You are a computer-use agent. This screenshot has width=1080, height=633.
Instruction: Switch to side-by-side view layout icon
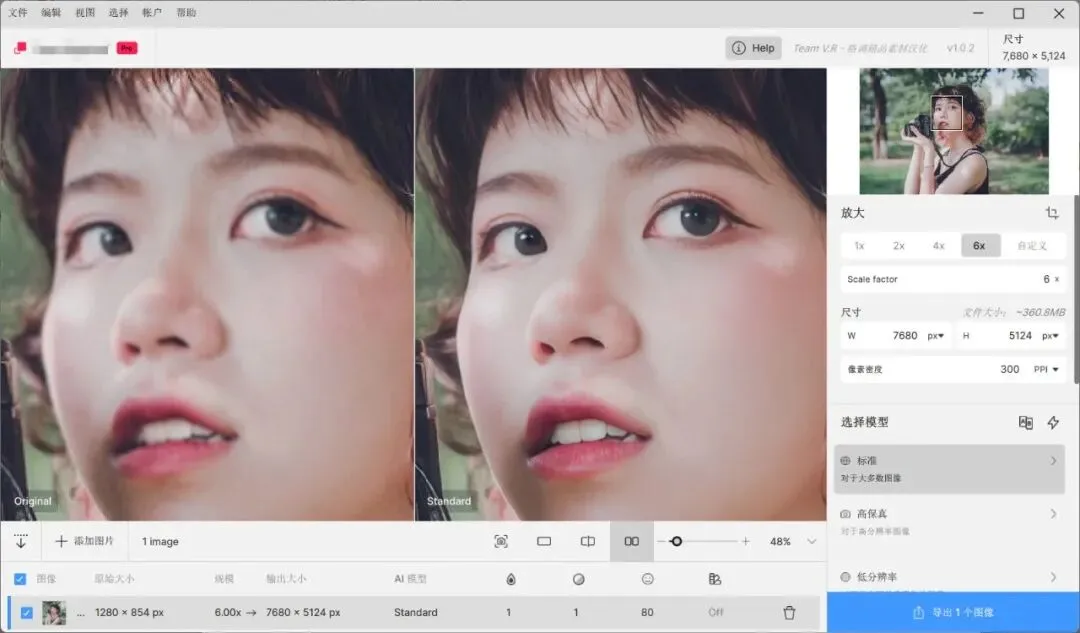click(632, 541)
